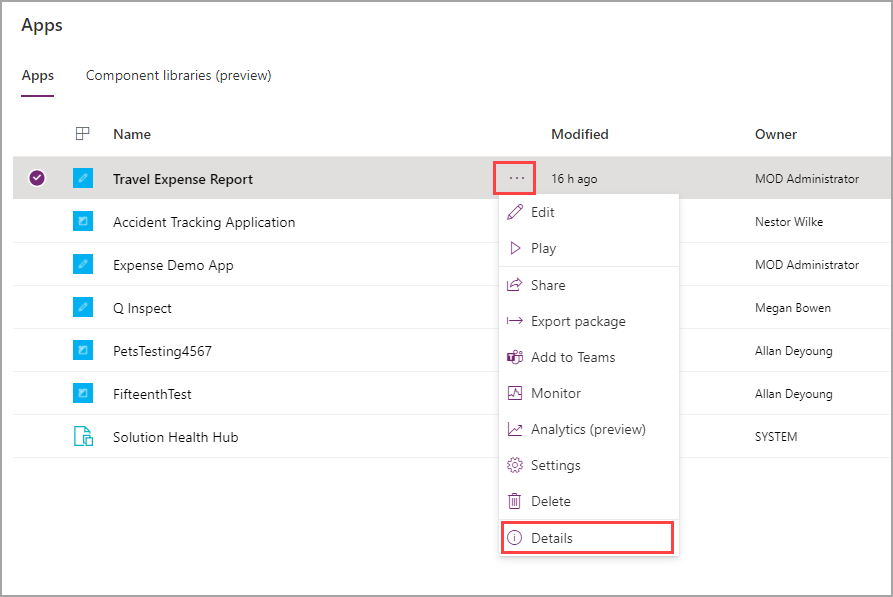Click the Play triangle icon in menu
The image size is (893, 597).
pyautogui.click(x=515, y=248)
